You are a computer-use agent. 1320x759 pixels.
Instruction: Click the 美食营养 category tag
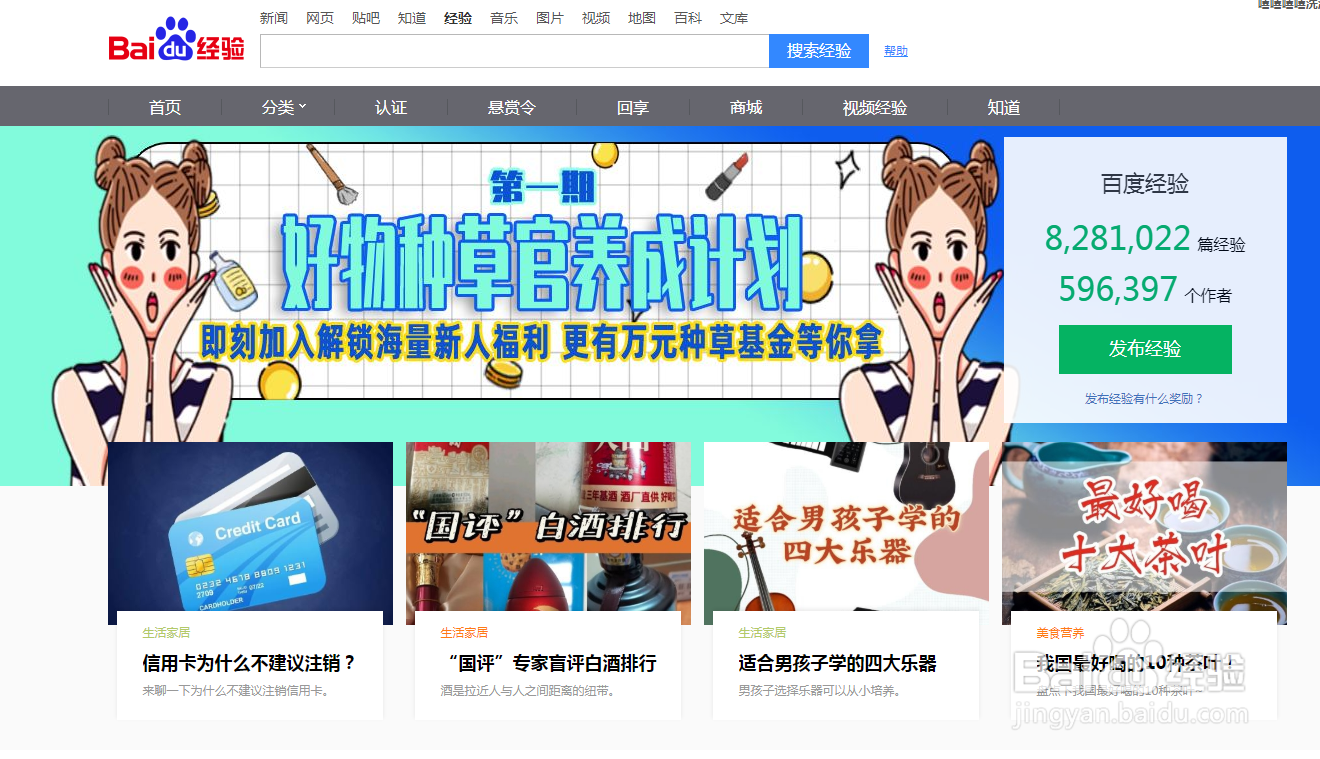1060,633
